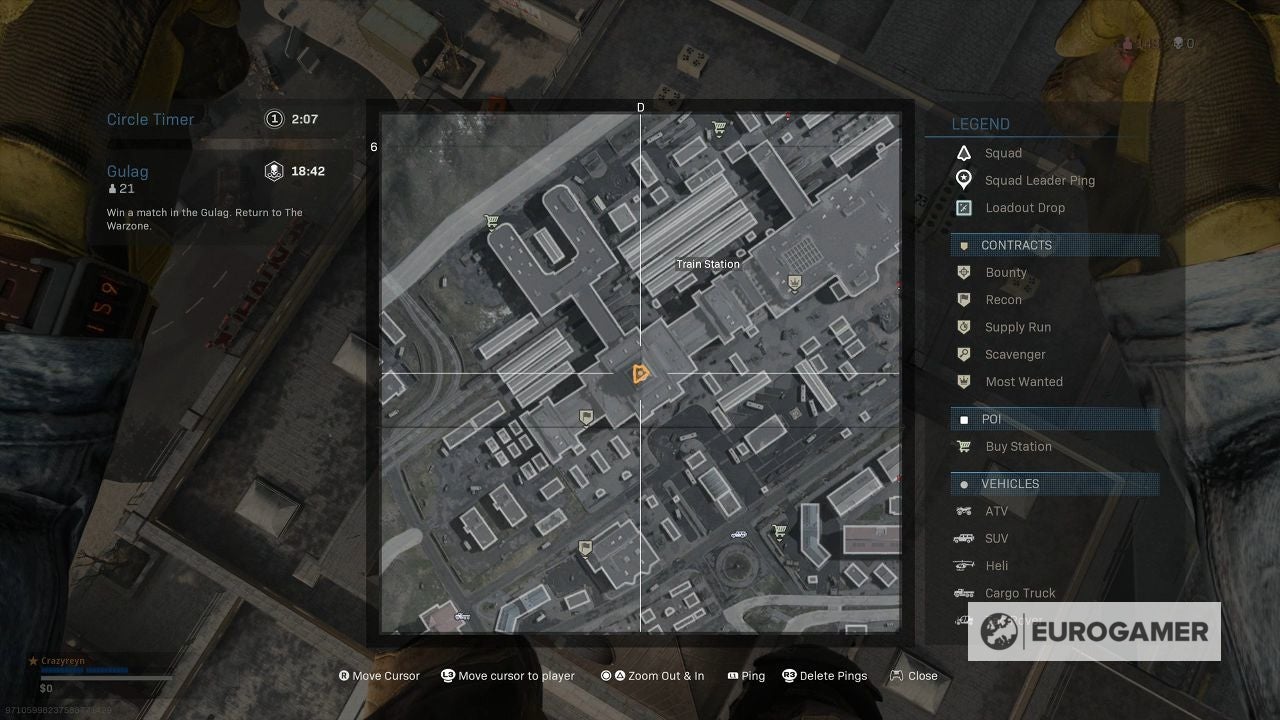This screenshot has height=720, width=1280.
Task: Click the Move Cursor control hint
Action: (379, 676)
